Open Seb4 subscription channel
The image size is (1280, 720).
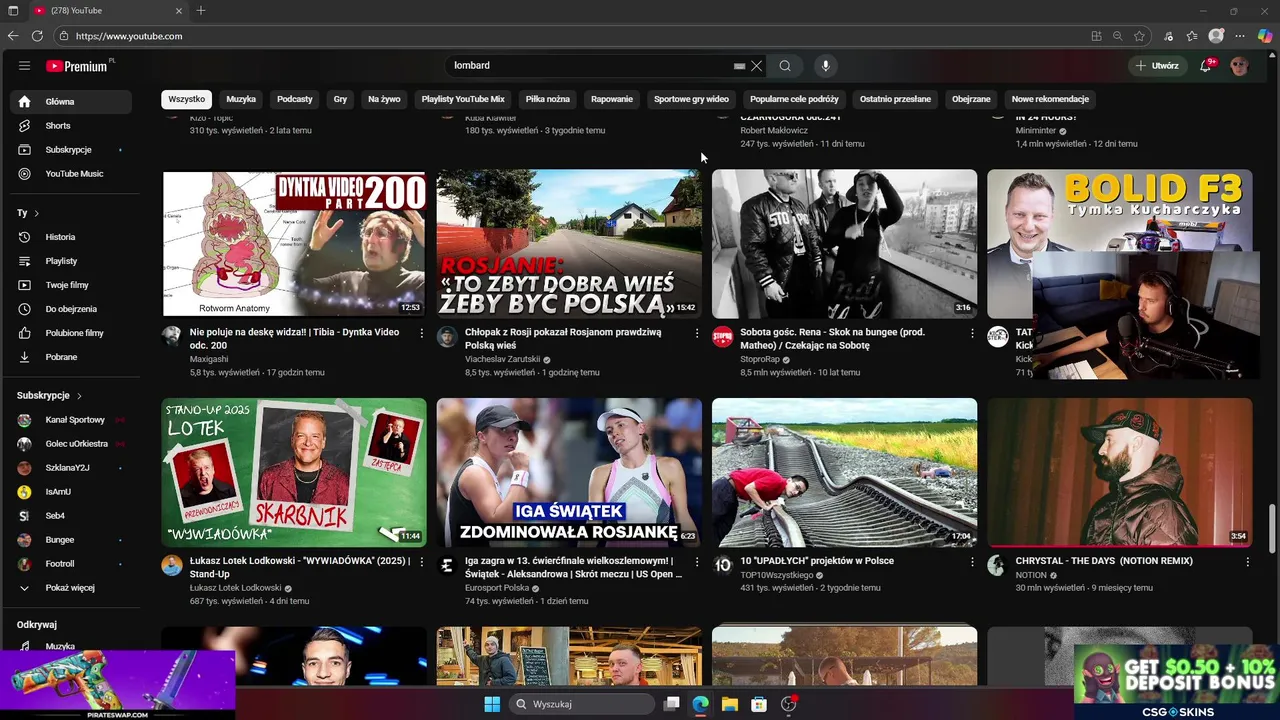(x=70, y=516)
